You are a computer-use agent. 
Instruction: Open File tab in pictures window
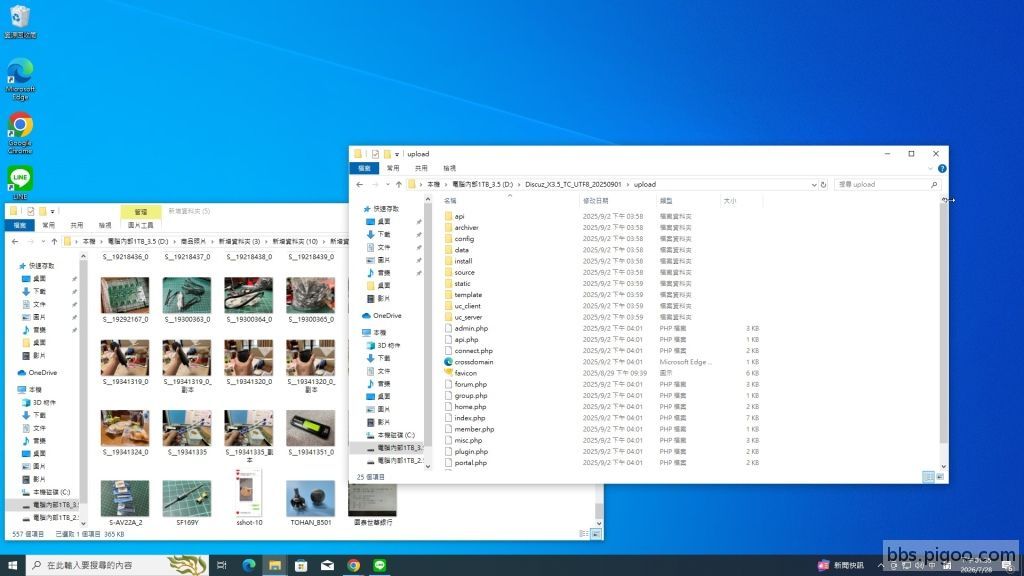(20, 225)
